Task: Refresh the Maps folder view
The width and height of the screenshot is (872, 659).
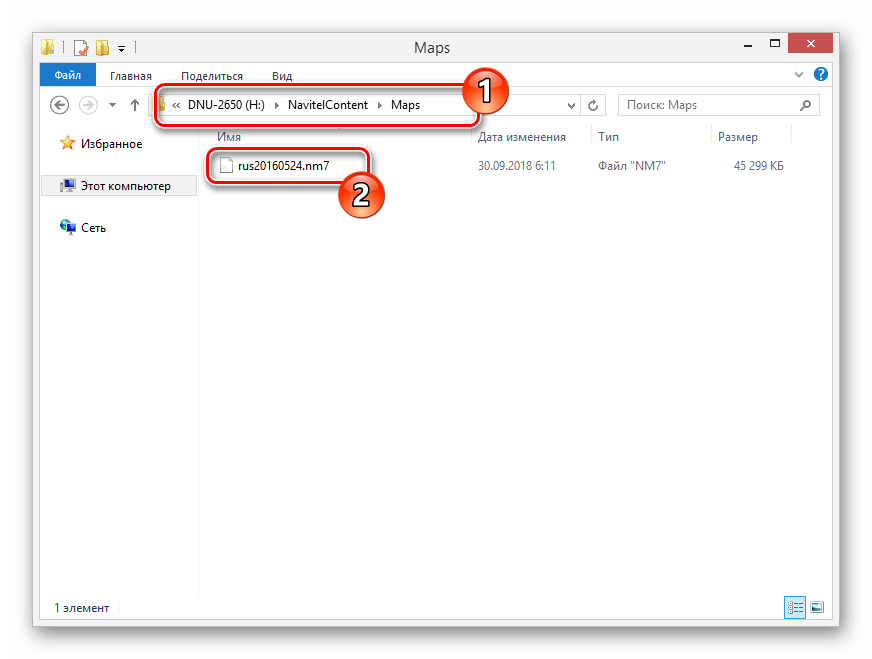Action: [593, 105]
